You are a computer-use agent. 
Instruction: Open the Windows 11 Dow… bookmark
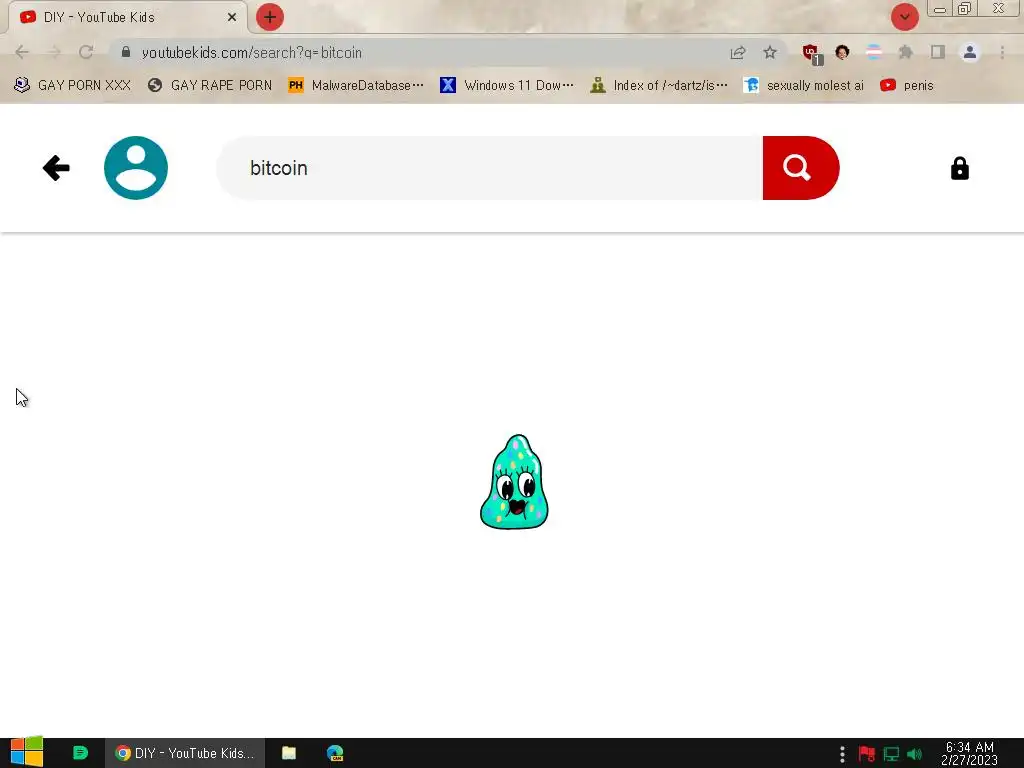507,86
